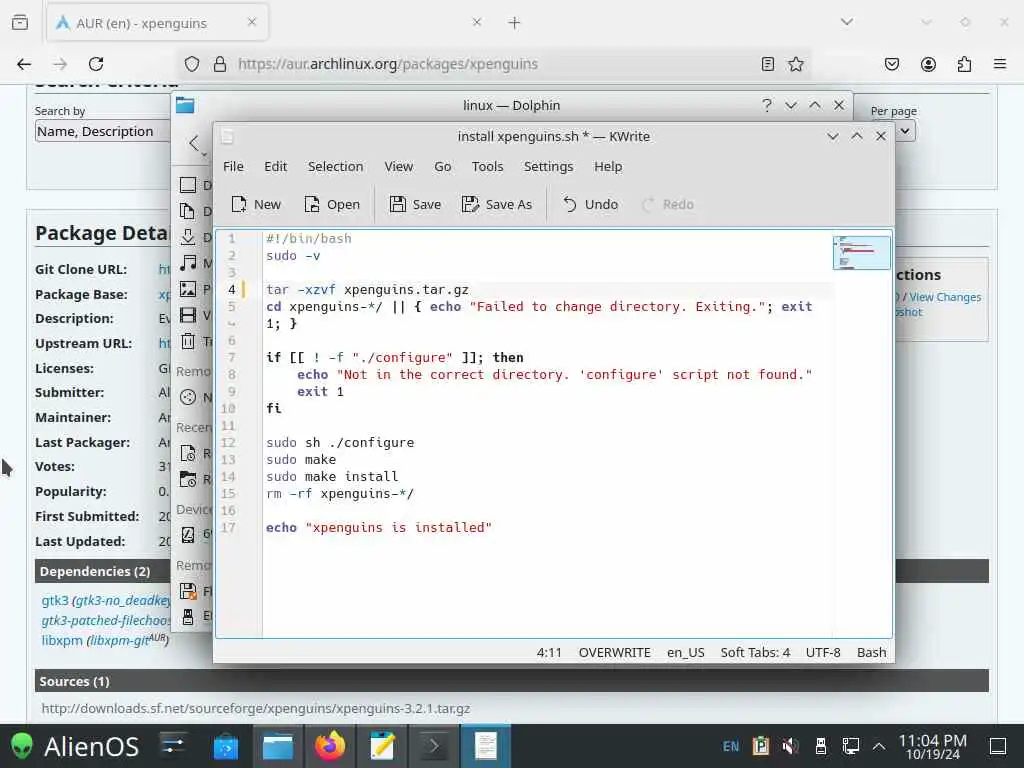Open the Go menu
The width and height of the screenshot is (1024, 768).
tap(443, 167)
